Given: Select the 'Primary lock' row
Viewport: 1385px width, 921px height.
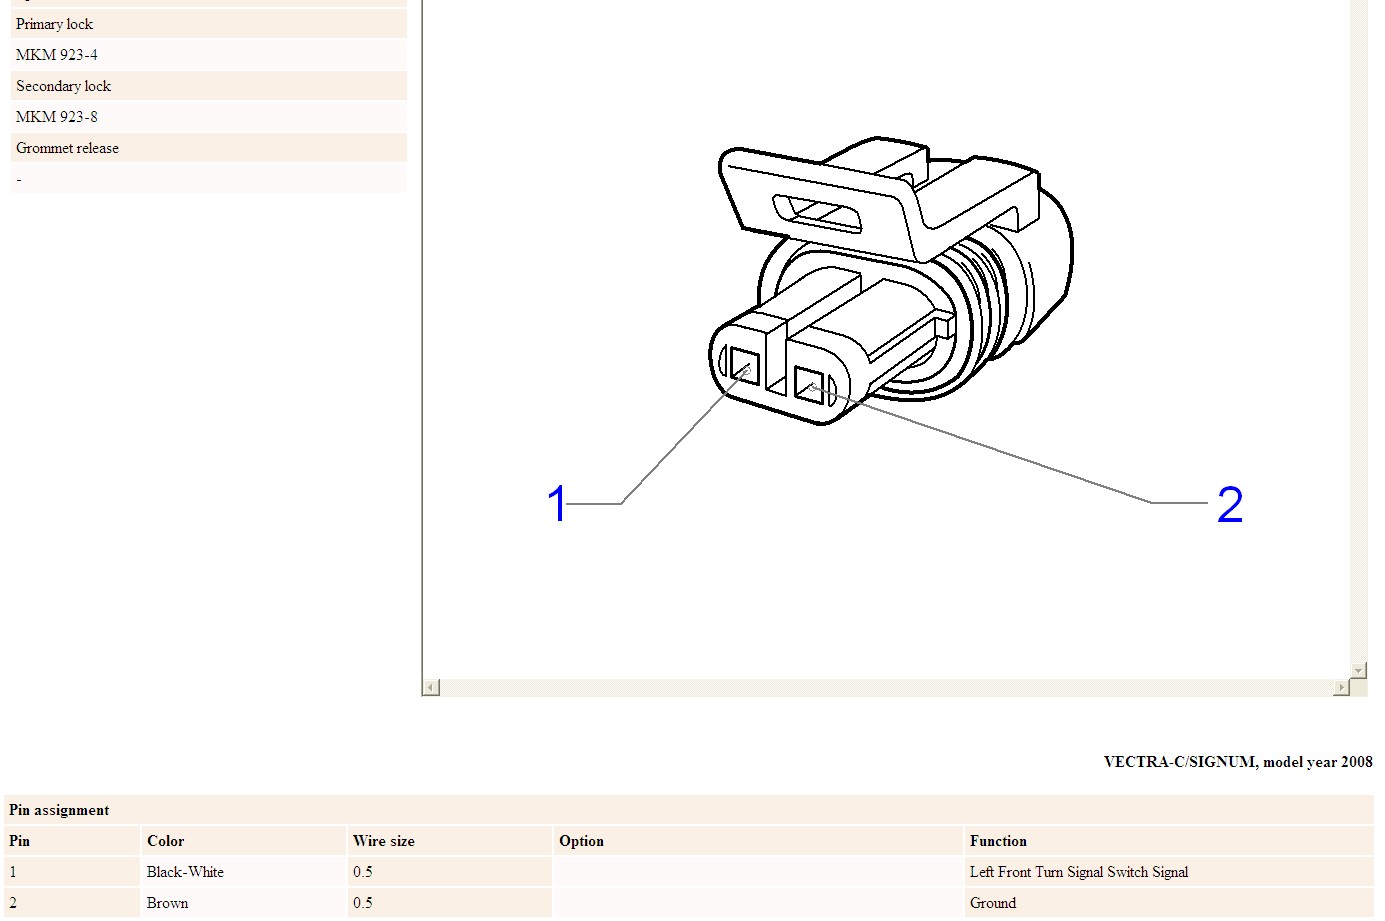Looking at the screenshot, I should point(209,24).
